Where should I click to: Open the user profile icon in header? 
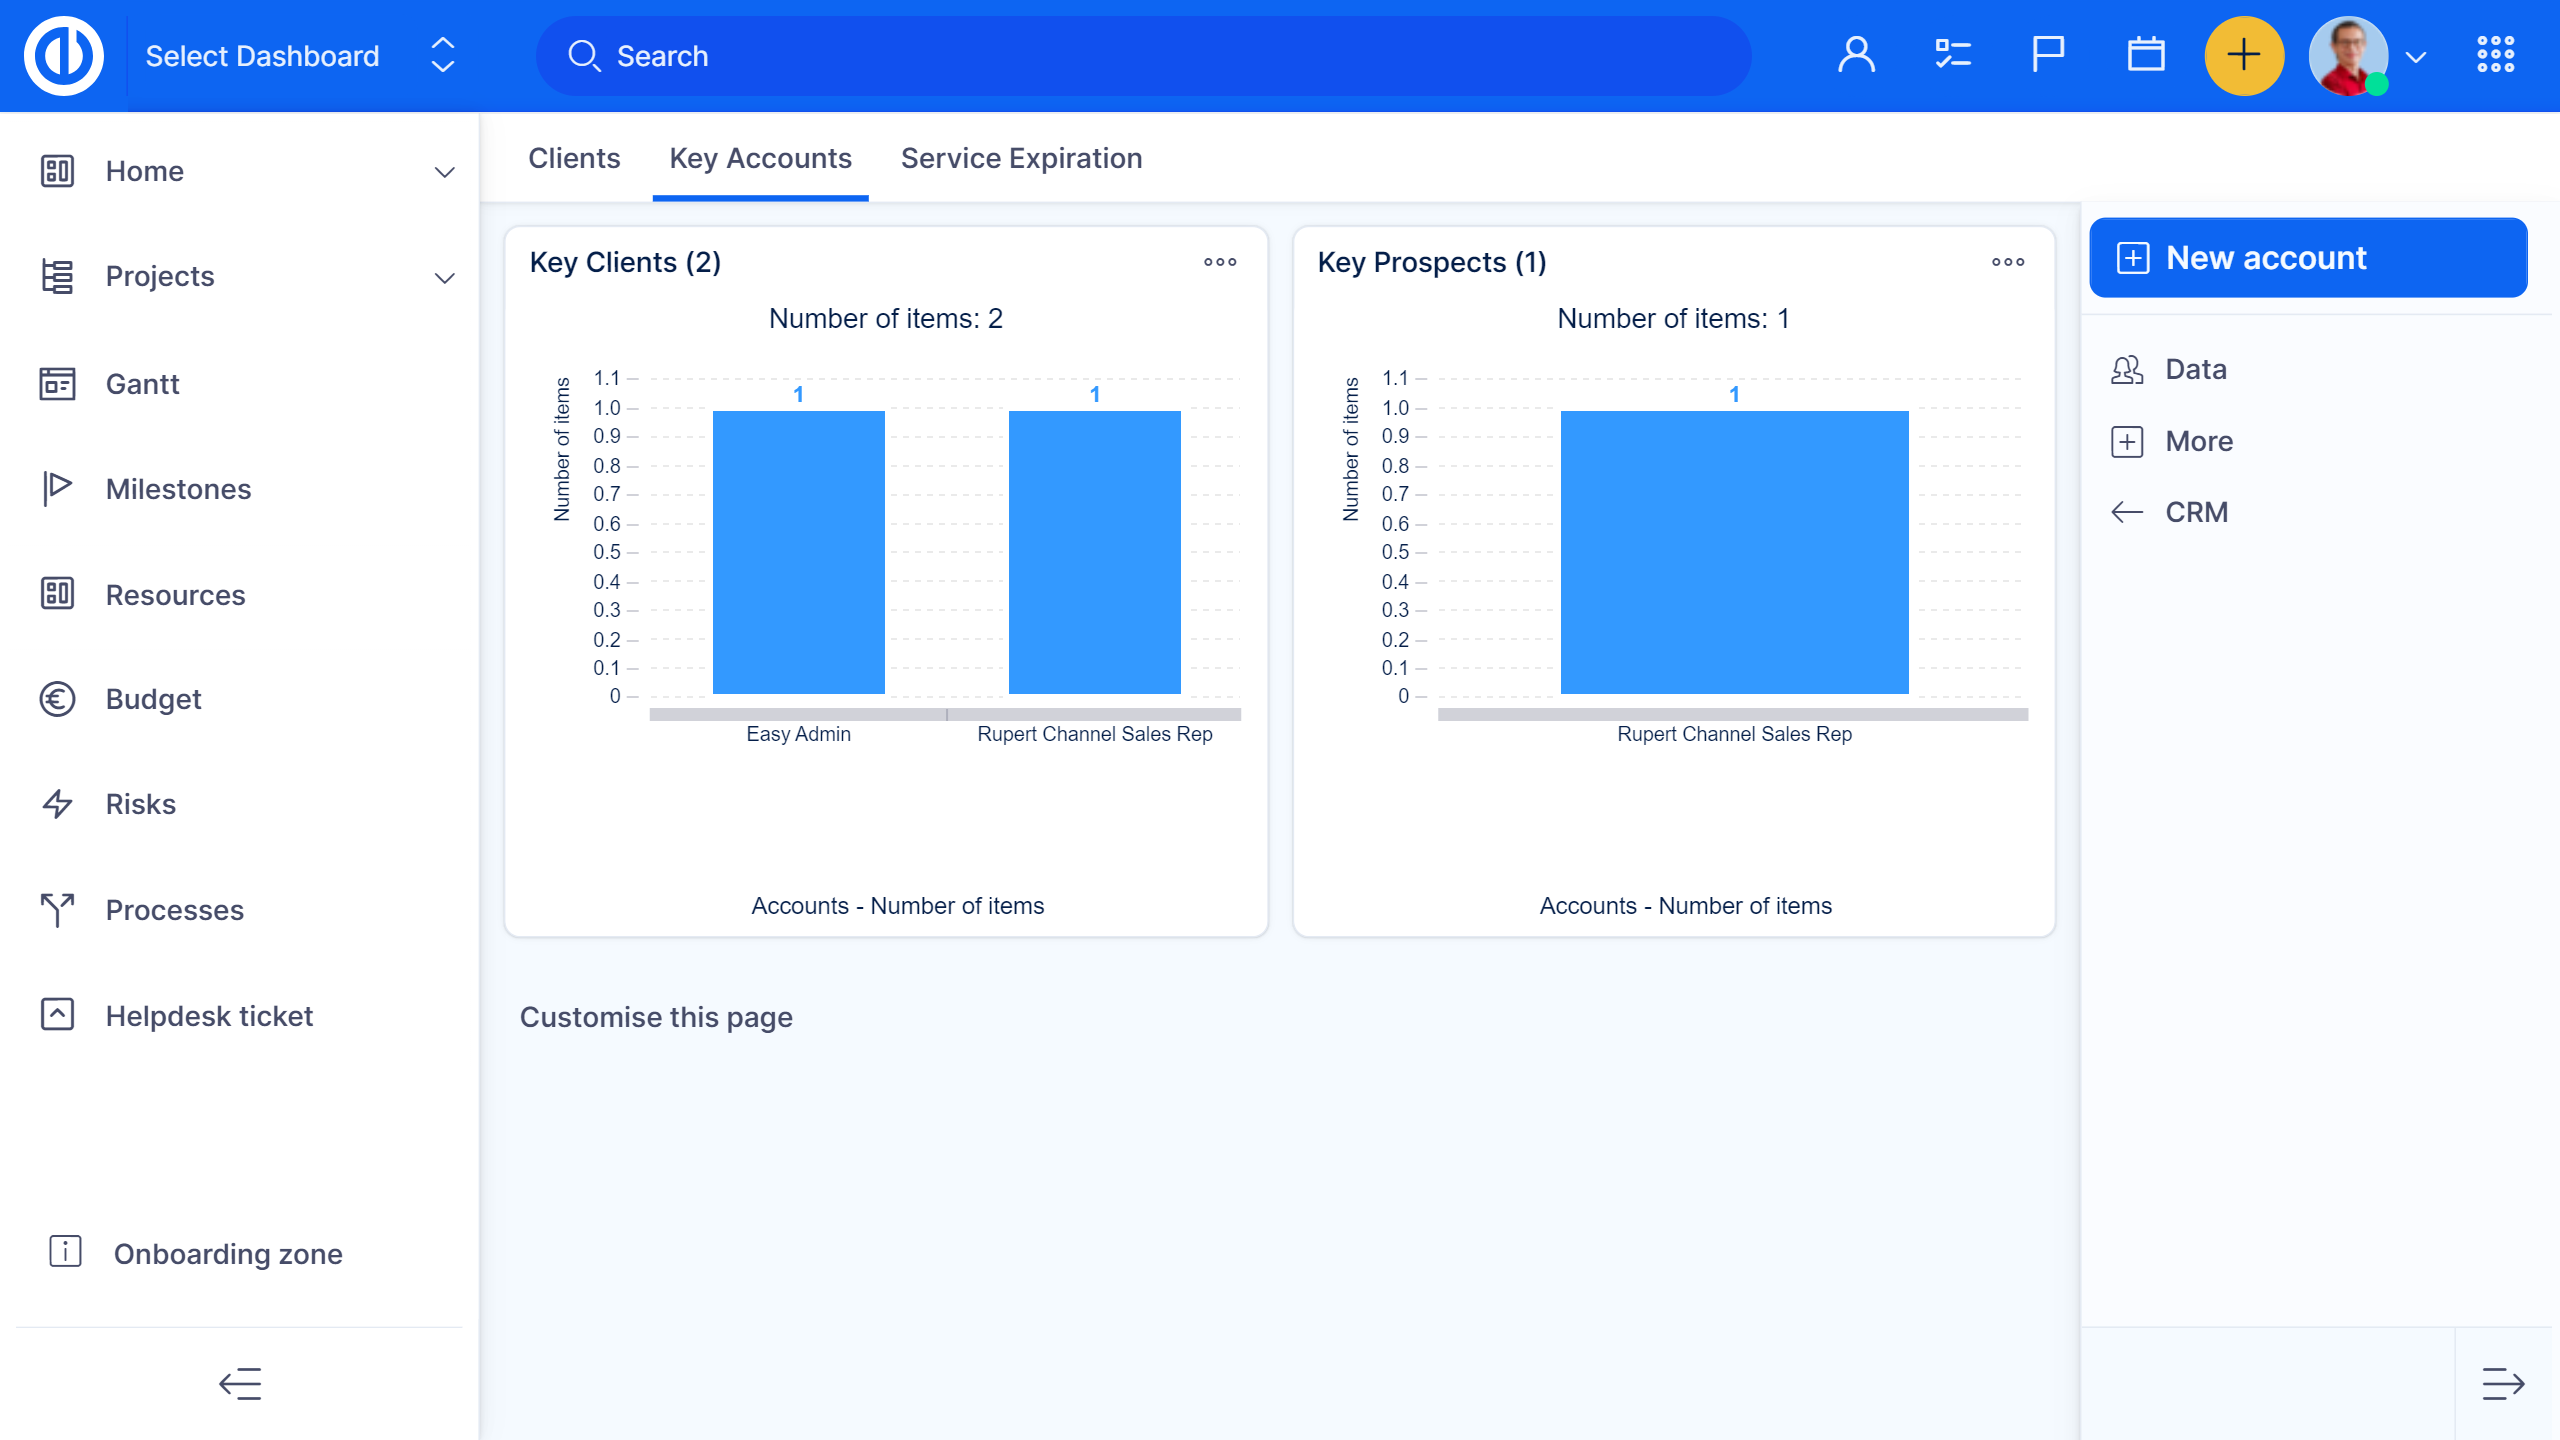(1856, 56)
